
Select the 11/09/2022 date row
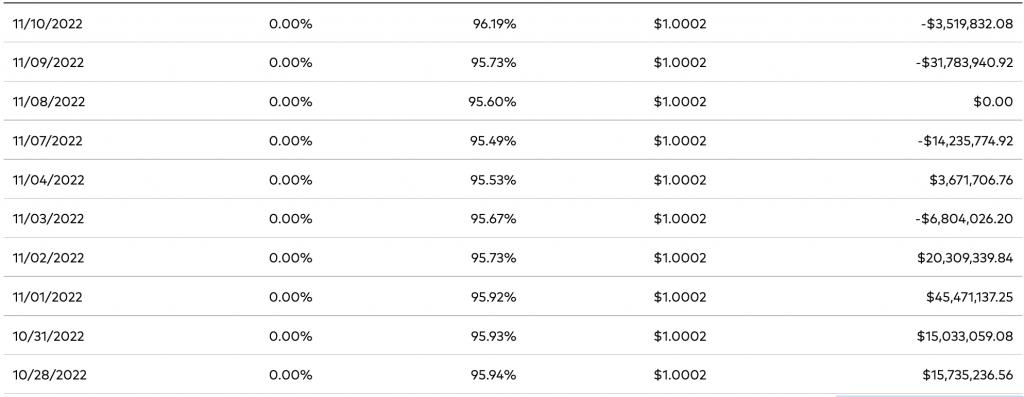(512, 63)
